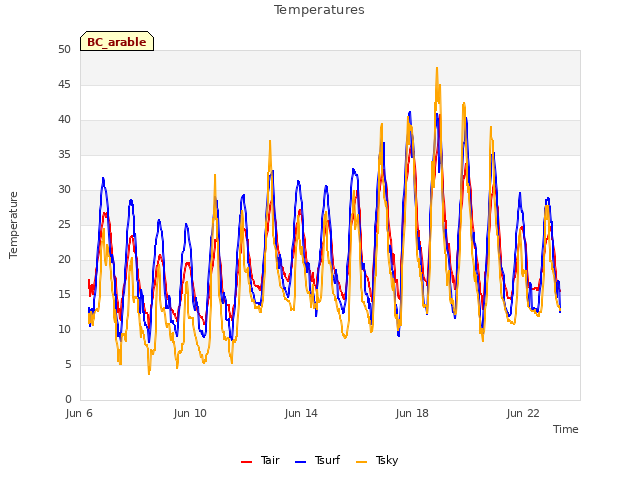The height and width of the screenshot is (480, 640).
Task: Click the Jun 6 x-axis tick label
Action: point(79,413)
